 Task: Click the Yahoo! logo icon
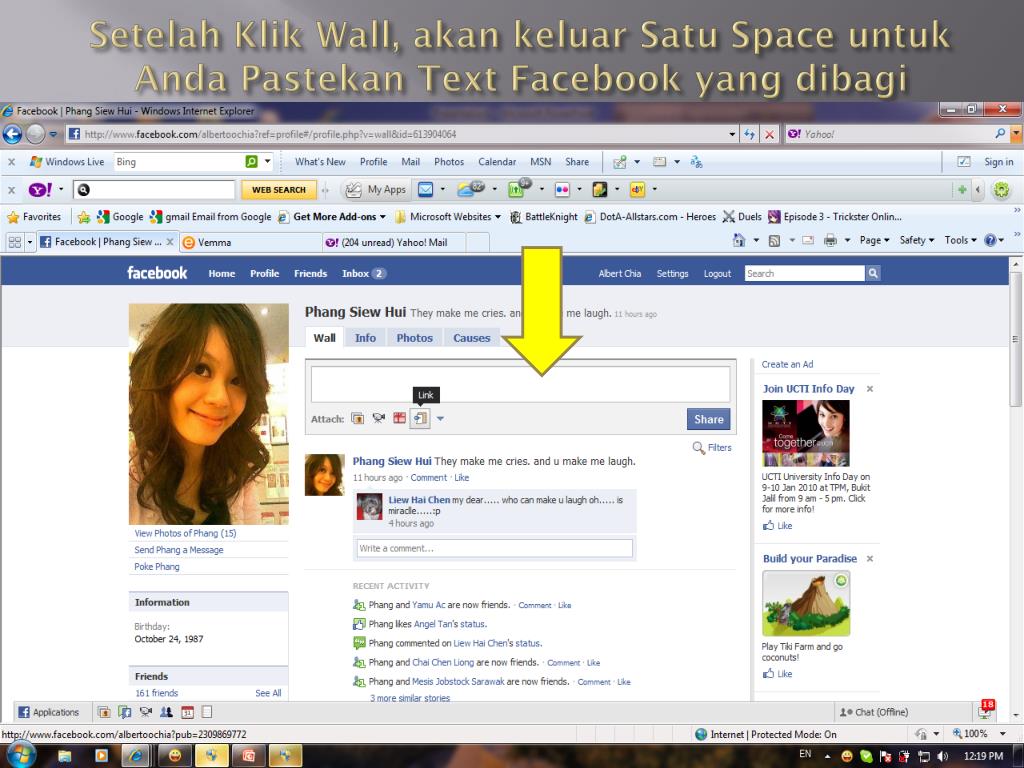pyautogui.click(x=39, y=189)
